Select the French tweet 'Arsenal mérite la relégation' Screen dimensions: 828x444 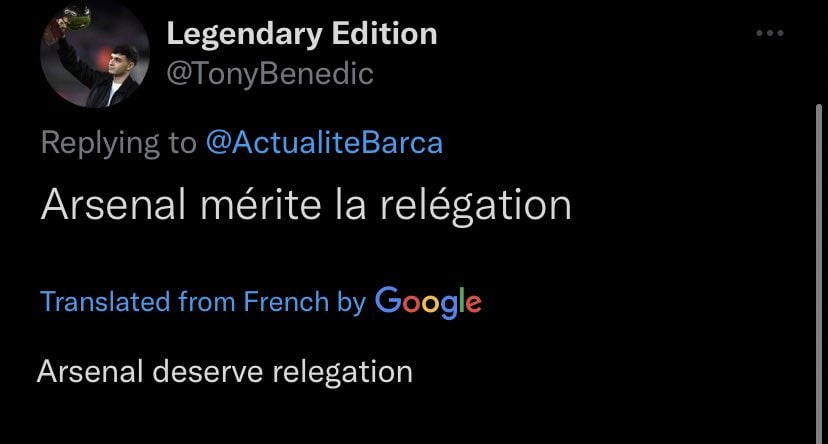click(x=306, y=204)
